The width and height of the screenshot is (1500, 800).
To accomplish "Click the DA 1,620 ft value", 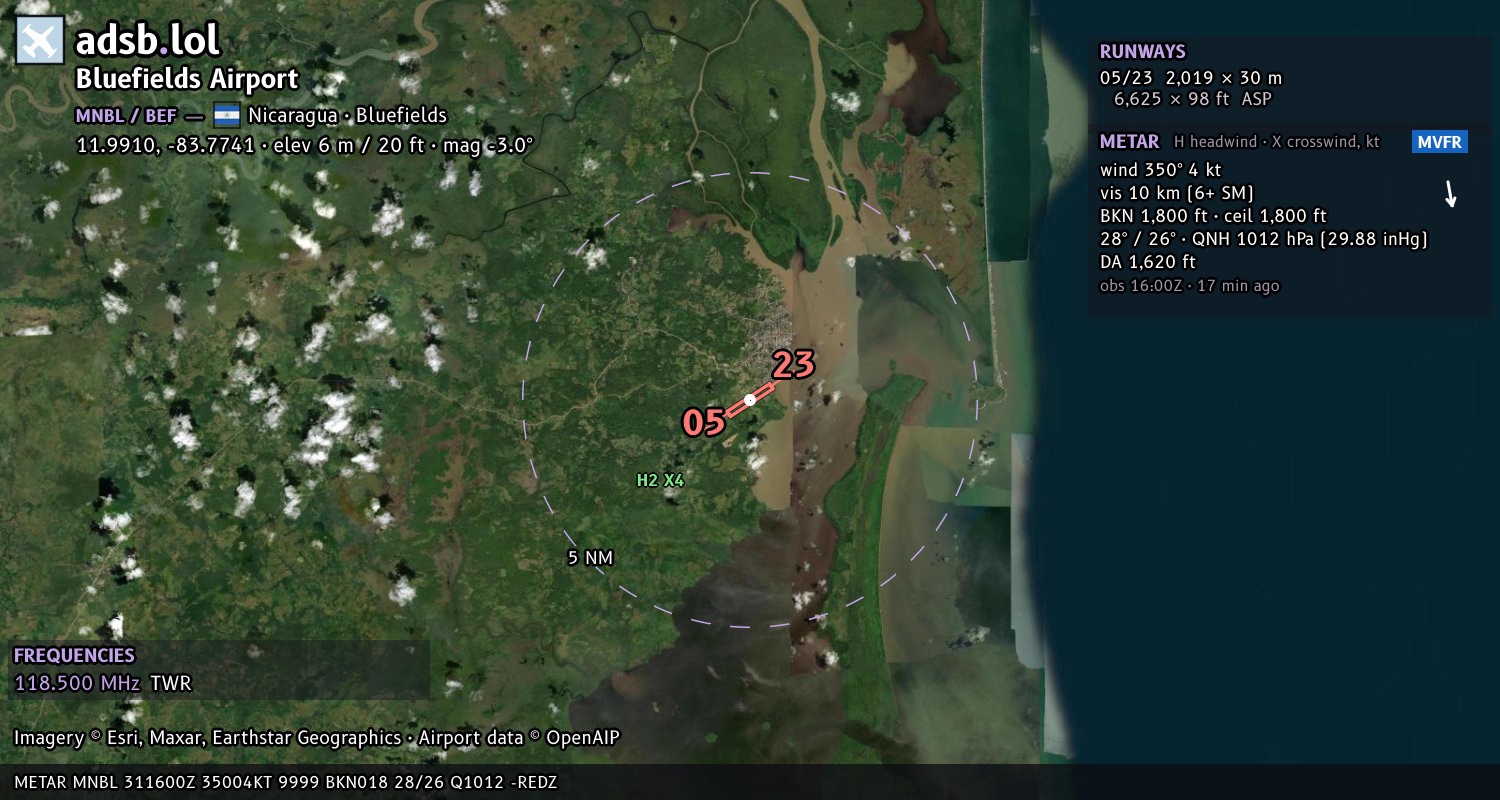I will pos(1148,262).
